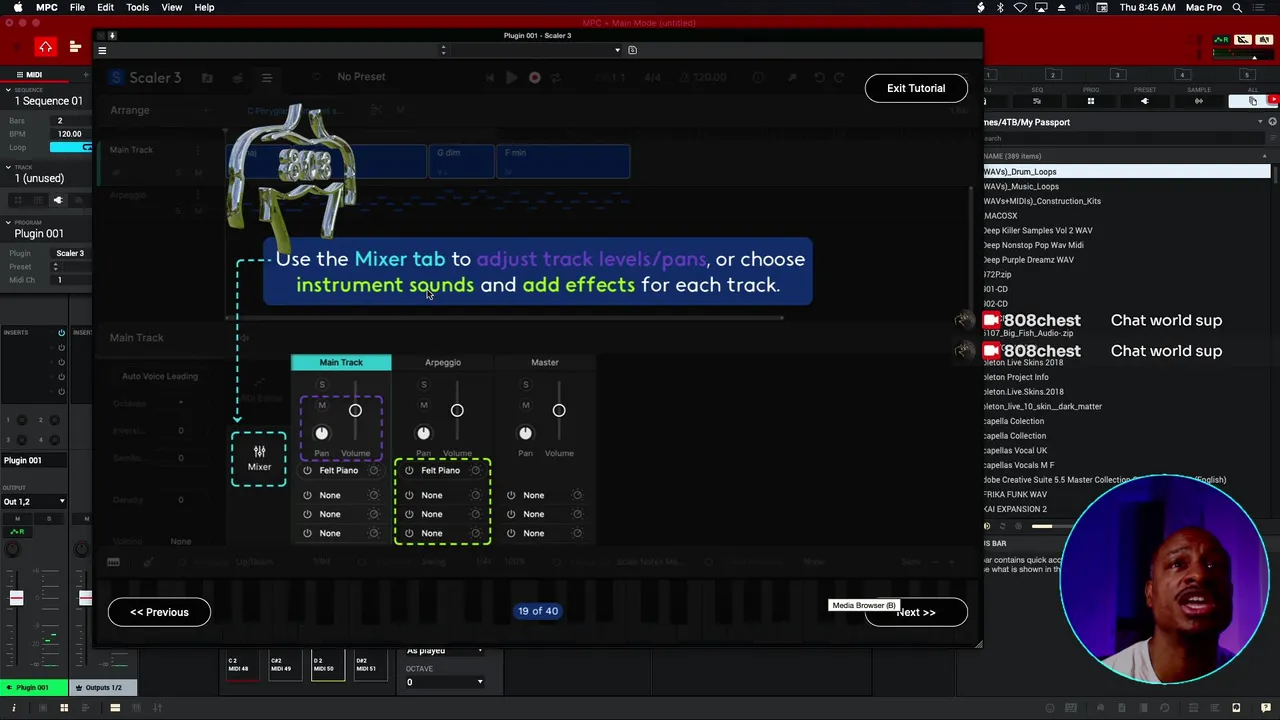Viewport: 1280px width, 720px height.
Task: Open Scaler 3 browse folder icon
Action: point(207,78)
